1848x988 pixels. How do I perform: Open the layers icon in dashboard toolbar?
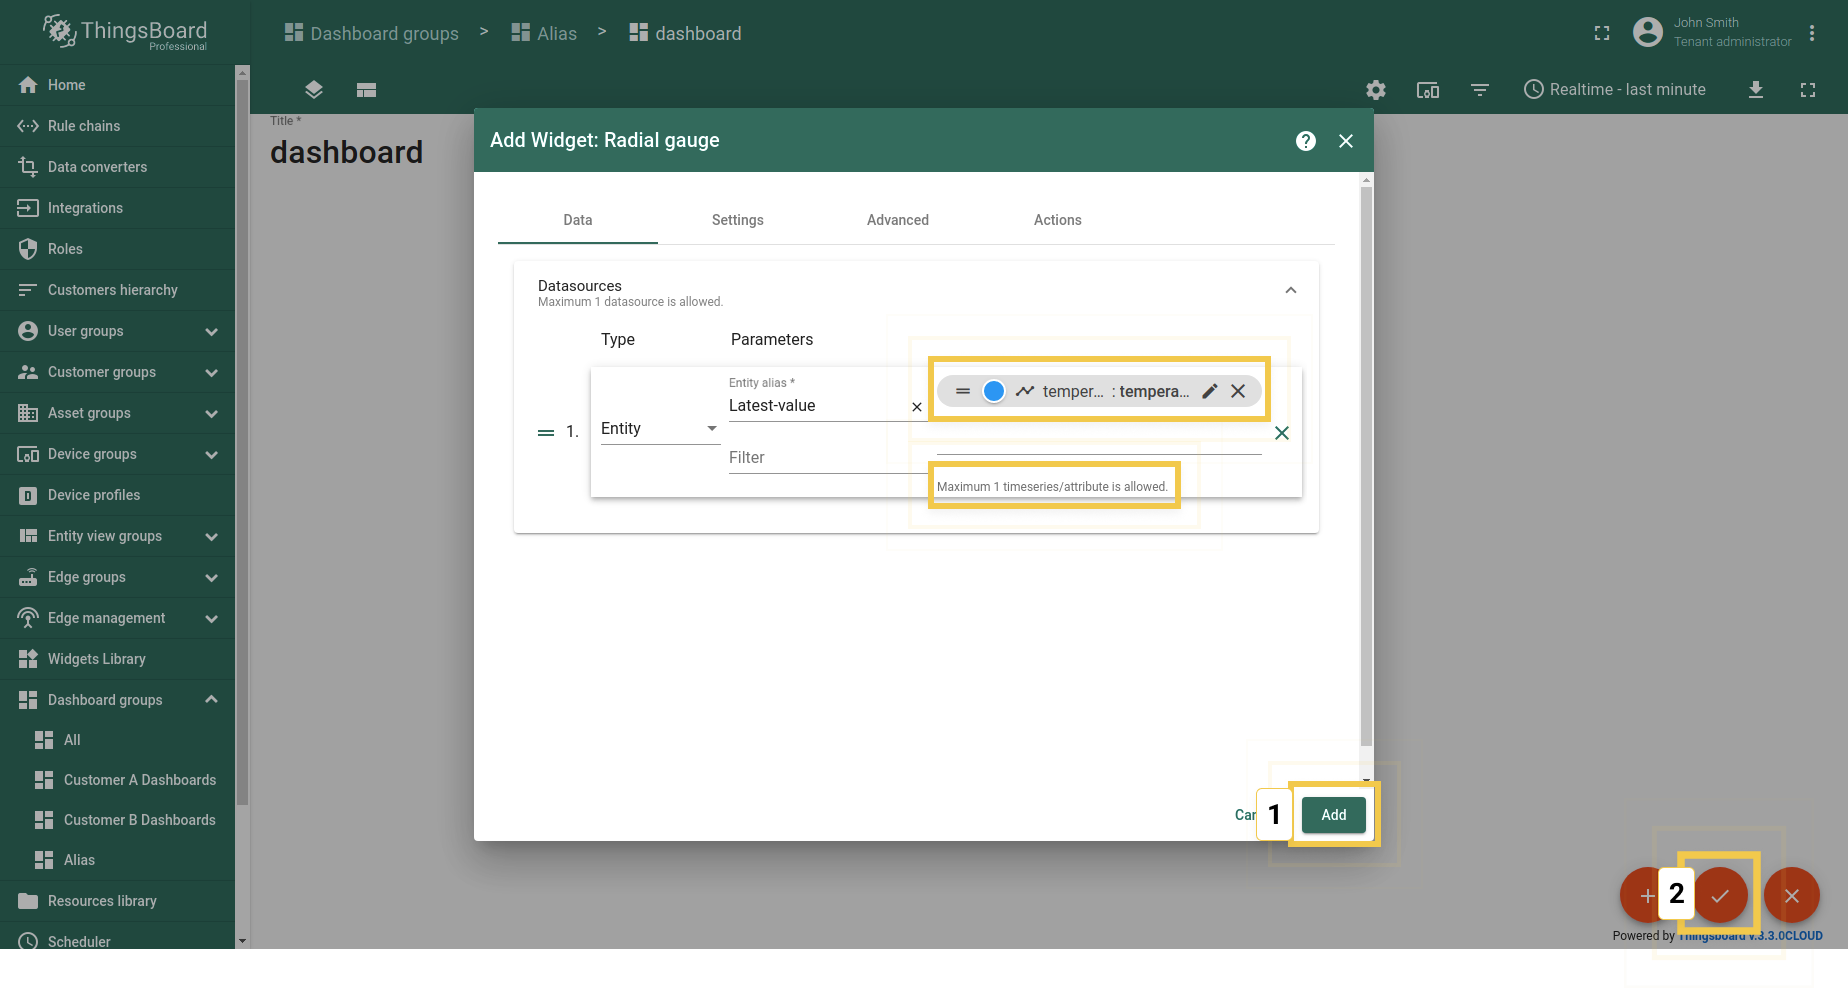click(314, 90)
